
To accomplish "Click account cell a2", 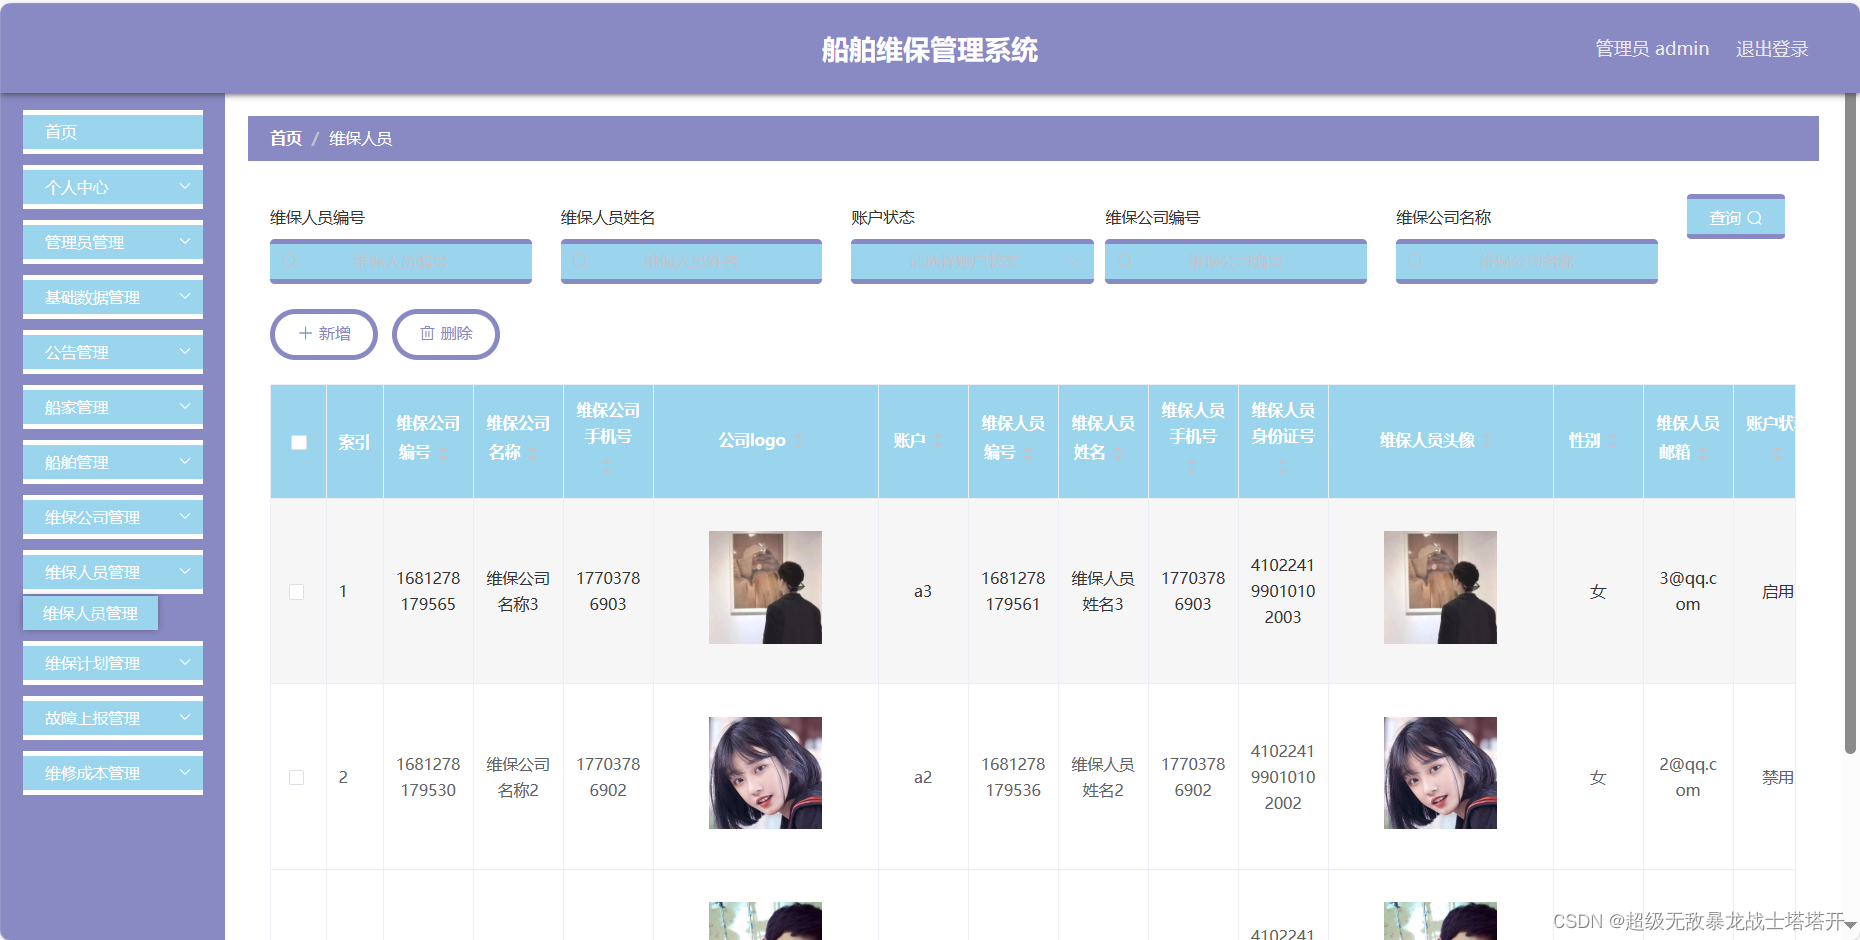I will coord(923,777).
